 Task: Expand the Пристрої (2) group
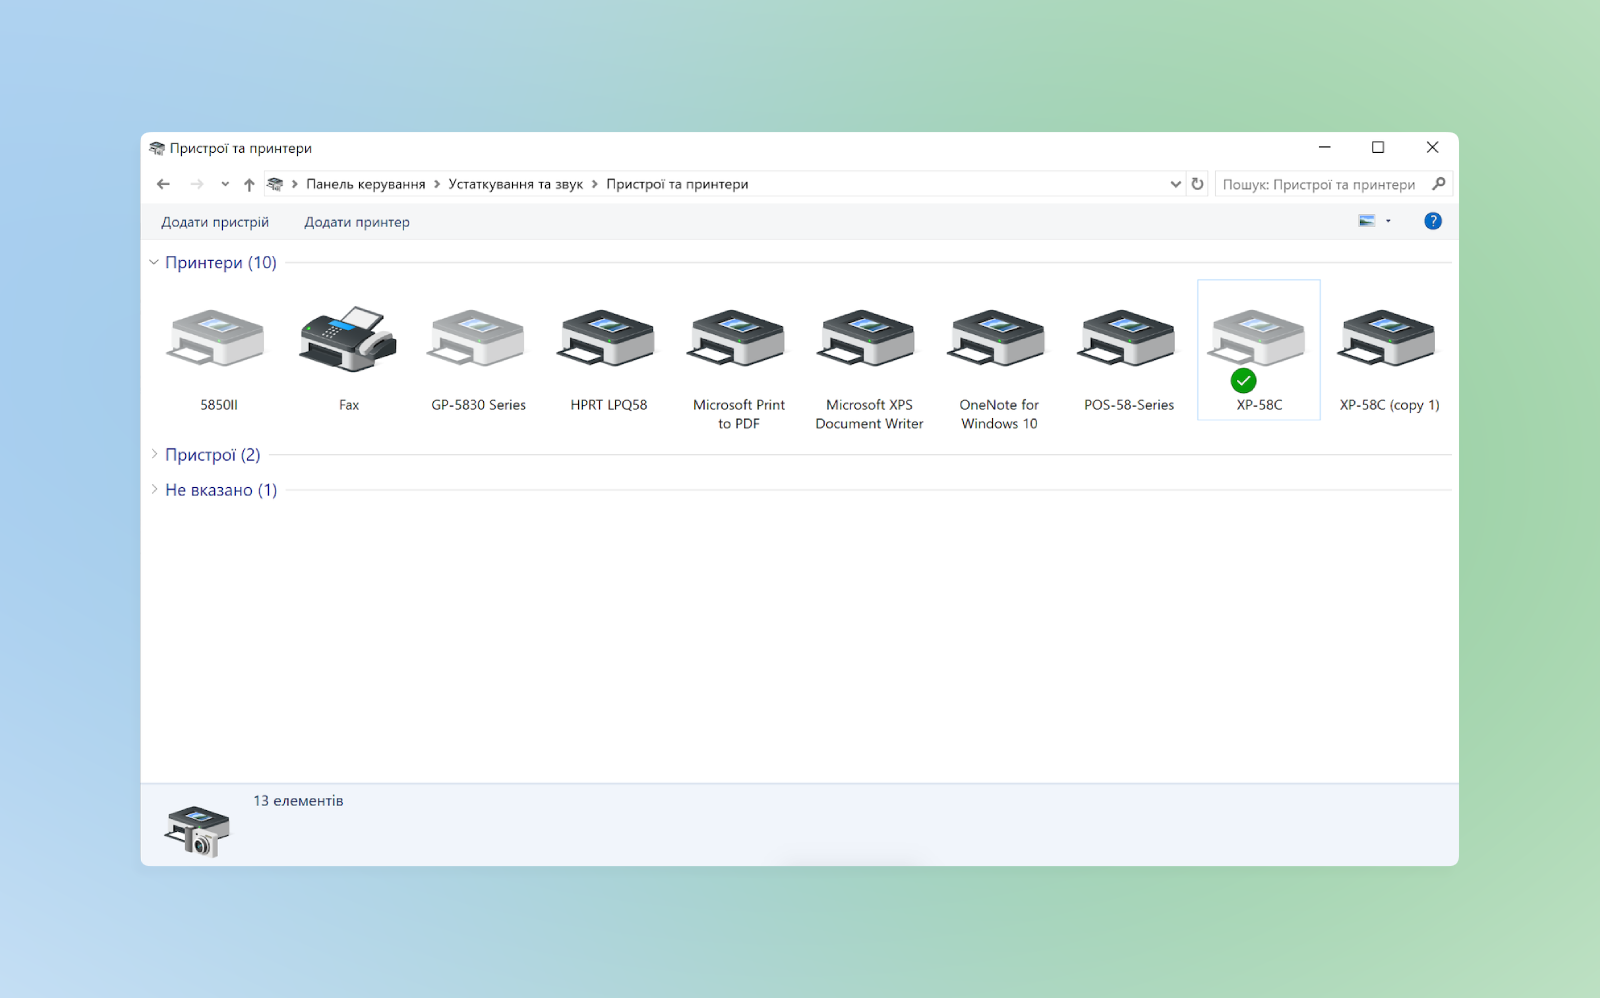pyautogui.click(x=154, y=455)
